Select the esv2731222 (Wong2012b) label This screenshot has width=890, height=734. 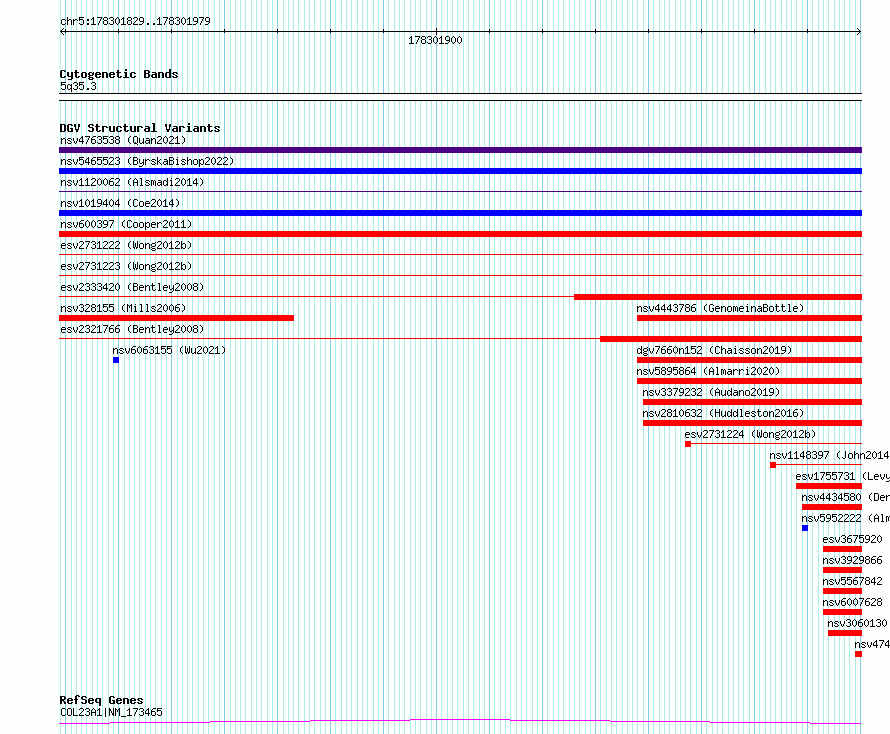click(x=126, y=245)
